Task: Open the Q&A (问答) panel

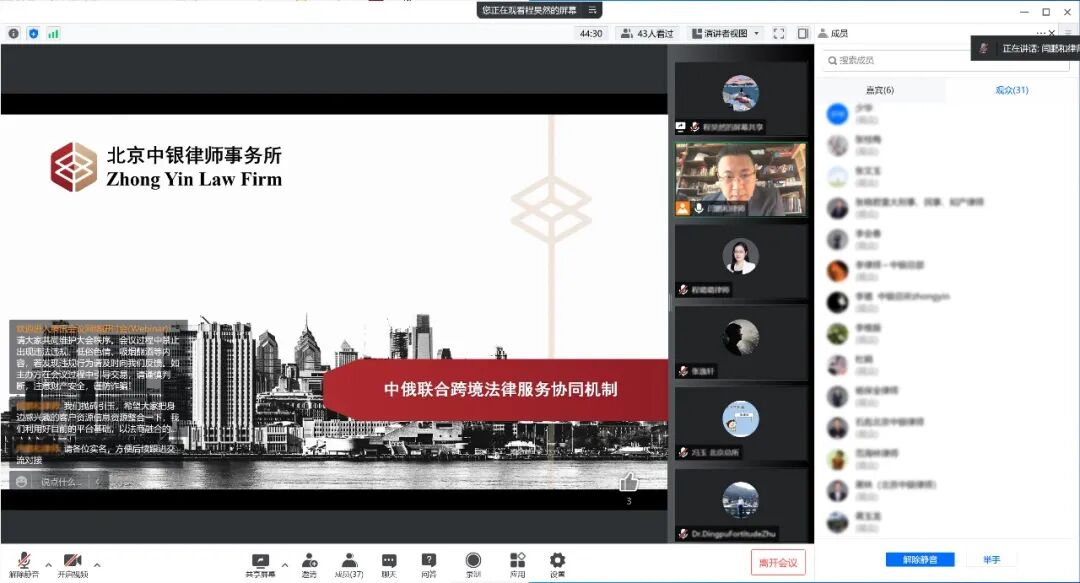Action: (x=427, y=561)
